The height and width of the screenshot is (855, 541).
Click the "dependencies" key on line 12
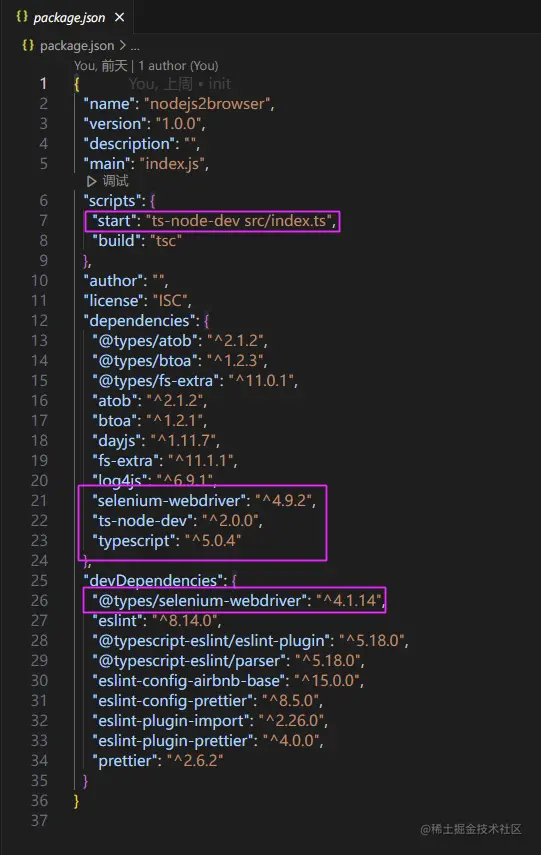(139, 321)
